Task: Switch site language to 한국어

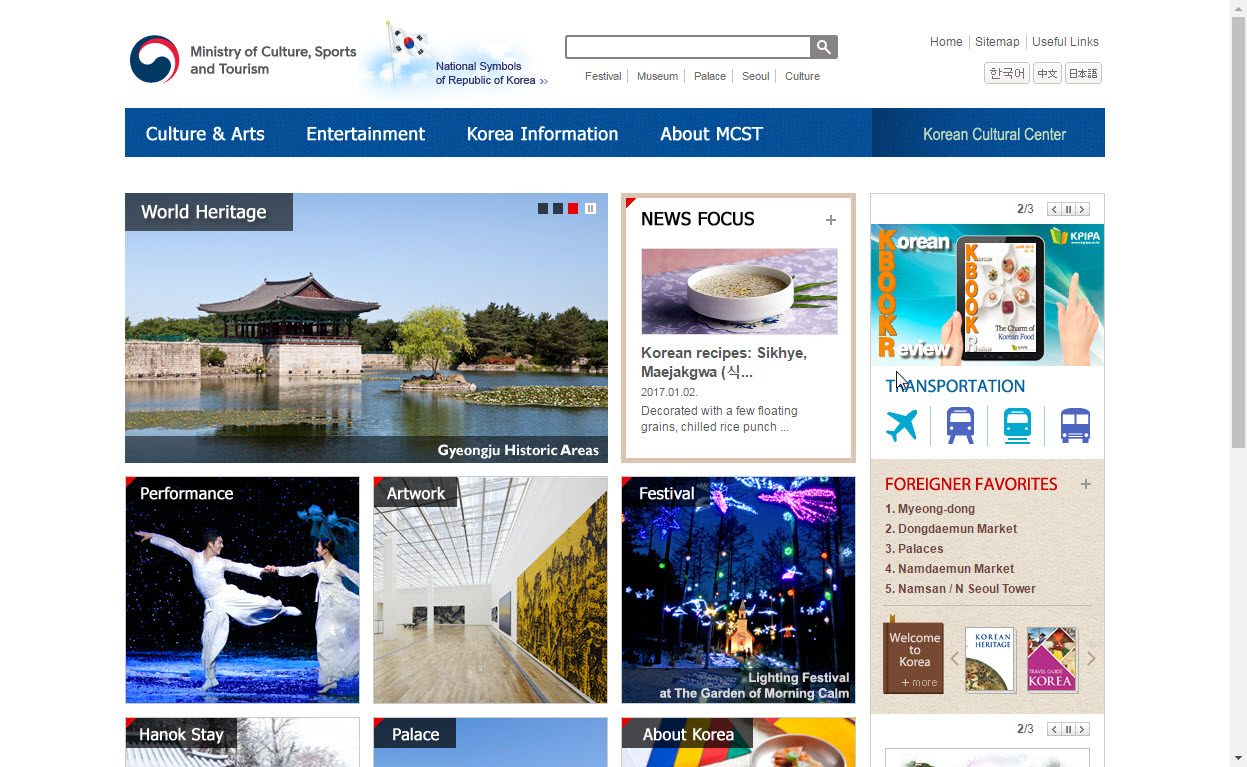Action: (x=1006, y=74)
